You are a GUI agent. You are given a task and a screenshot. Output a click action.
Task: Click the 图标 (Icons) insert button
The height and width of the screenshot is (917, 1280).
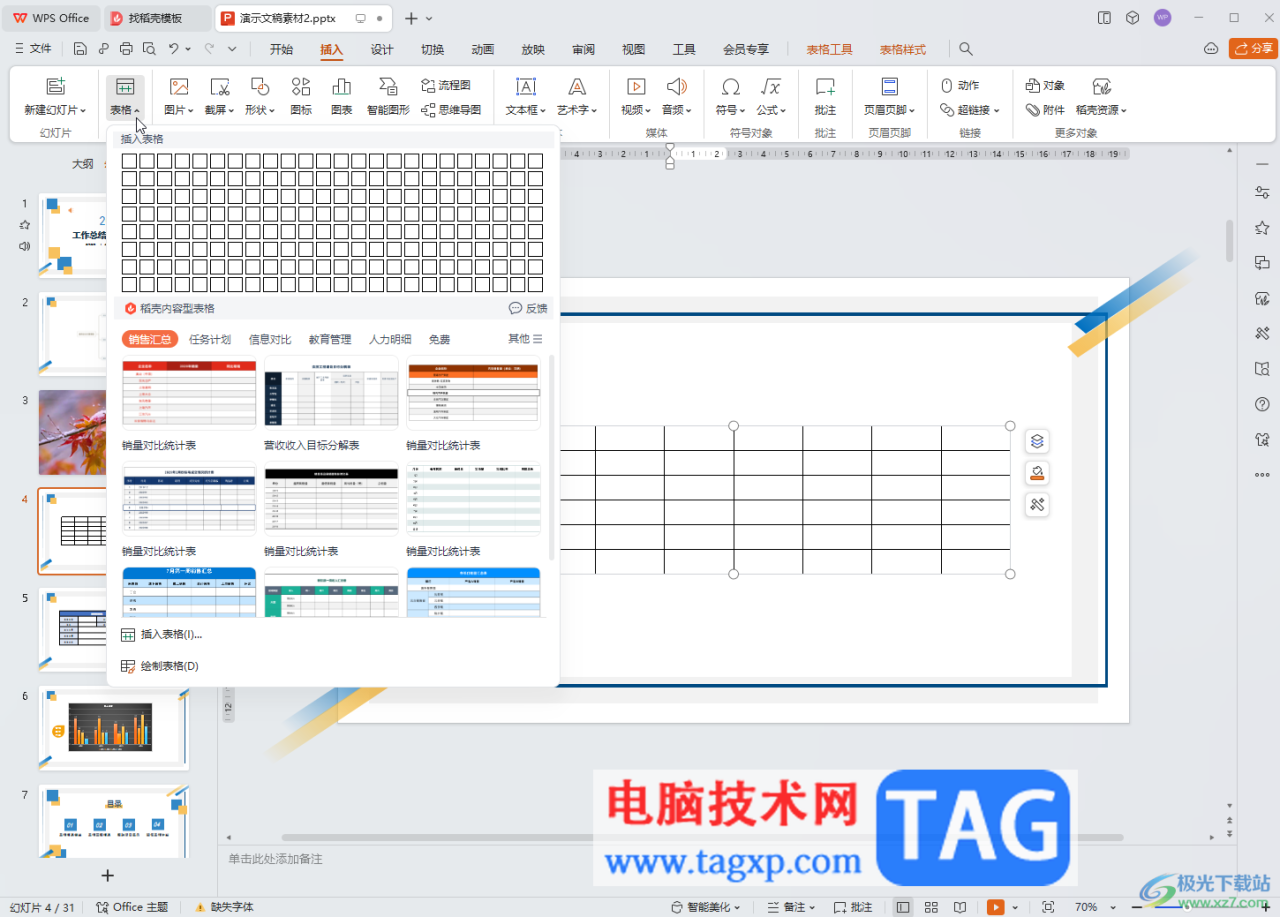click(x=301, y=97)
